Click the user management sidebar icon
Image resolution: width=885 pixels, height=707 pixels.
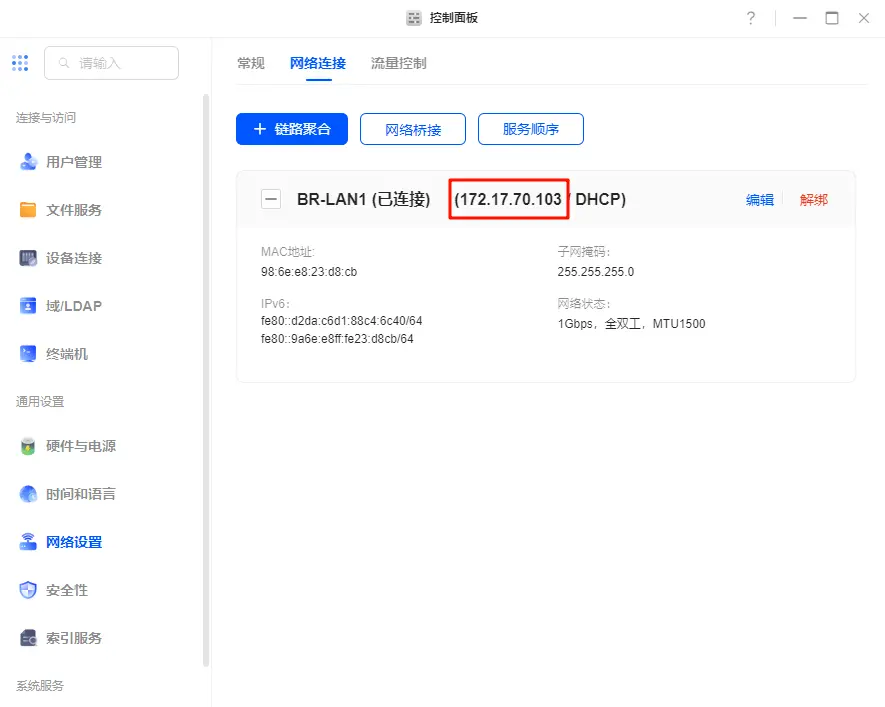pyautogui.click(x=29, y=162)
